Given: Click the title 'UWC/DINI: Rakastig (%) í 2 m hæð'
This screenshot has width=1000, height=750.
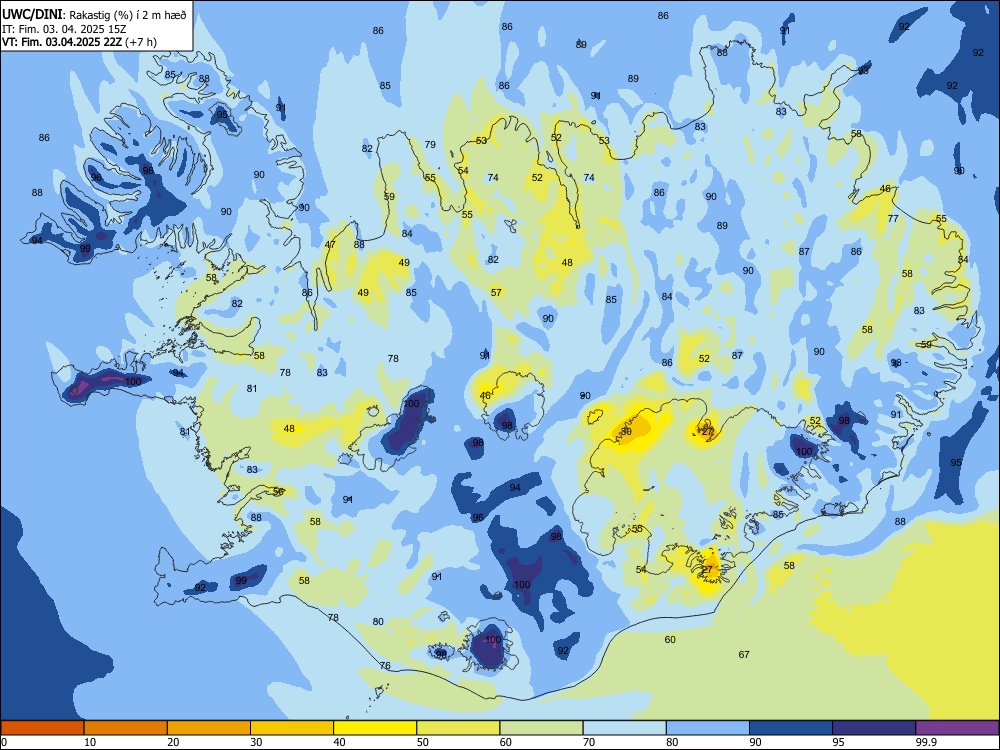Looking at the screenshot, I should pos(94,15).
